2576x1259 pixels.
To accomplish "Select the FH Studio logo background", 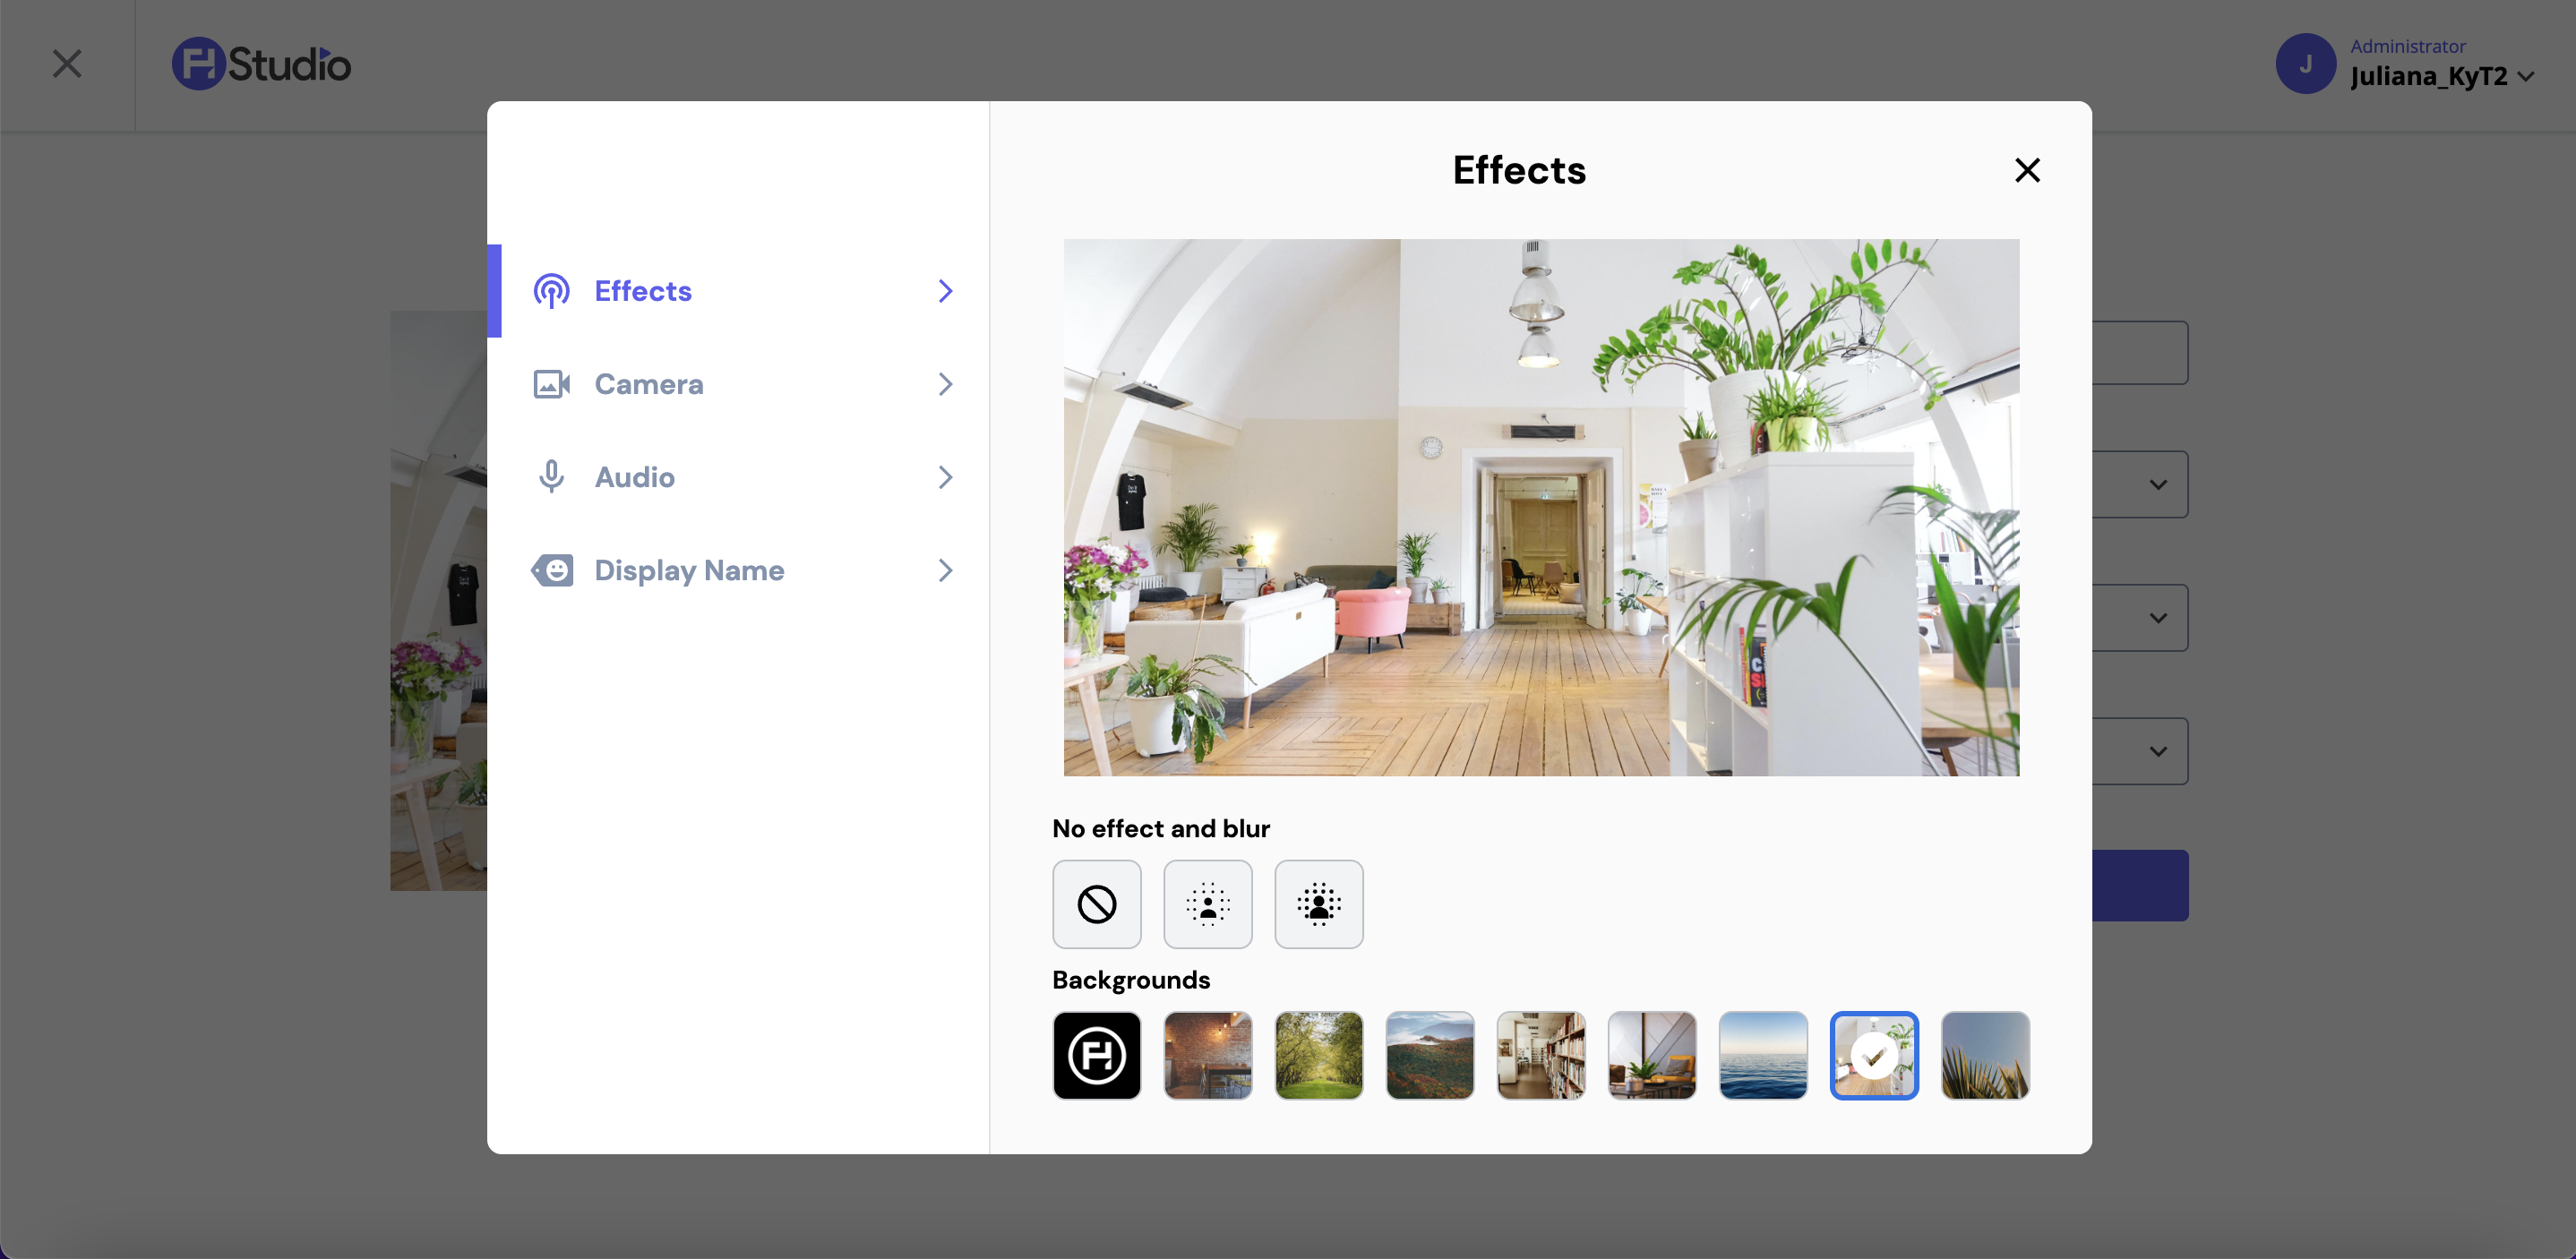I will 1097,1054.
